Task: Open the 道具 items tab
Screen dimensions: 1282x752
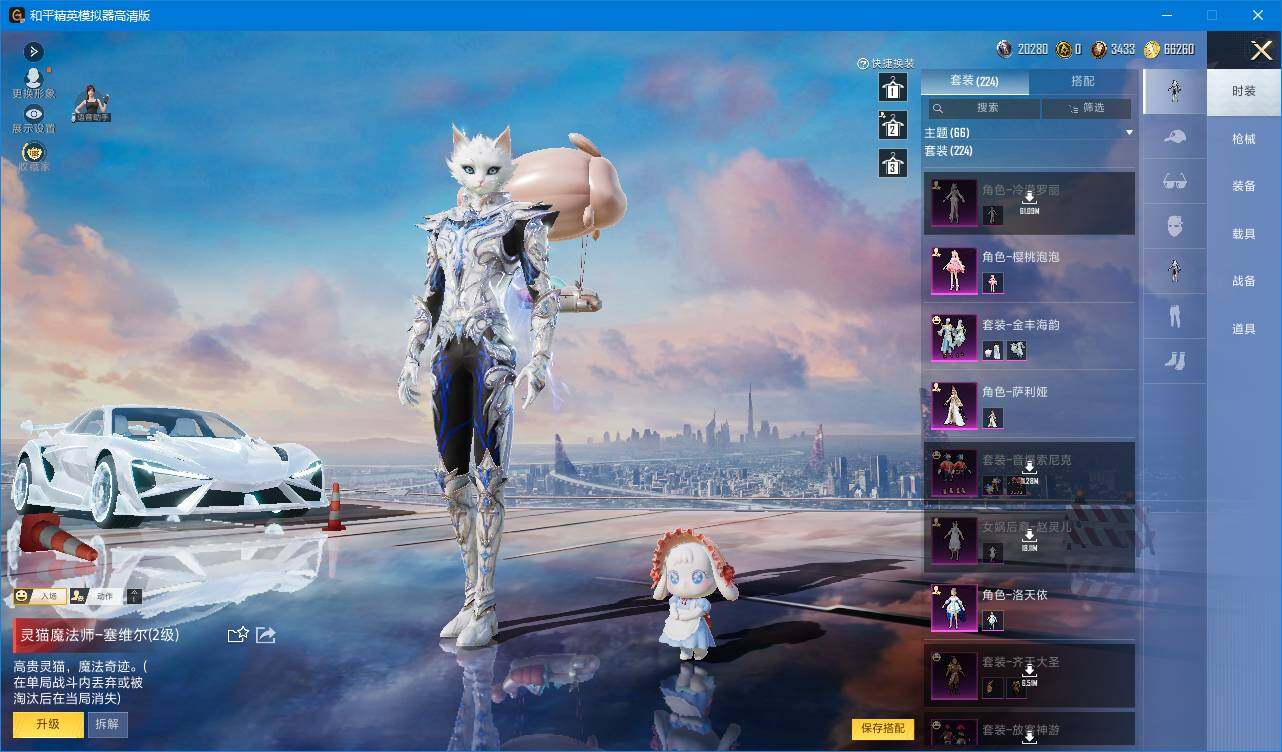Action: pyautogui.click(x=1244, y=329)
